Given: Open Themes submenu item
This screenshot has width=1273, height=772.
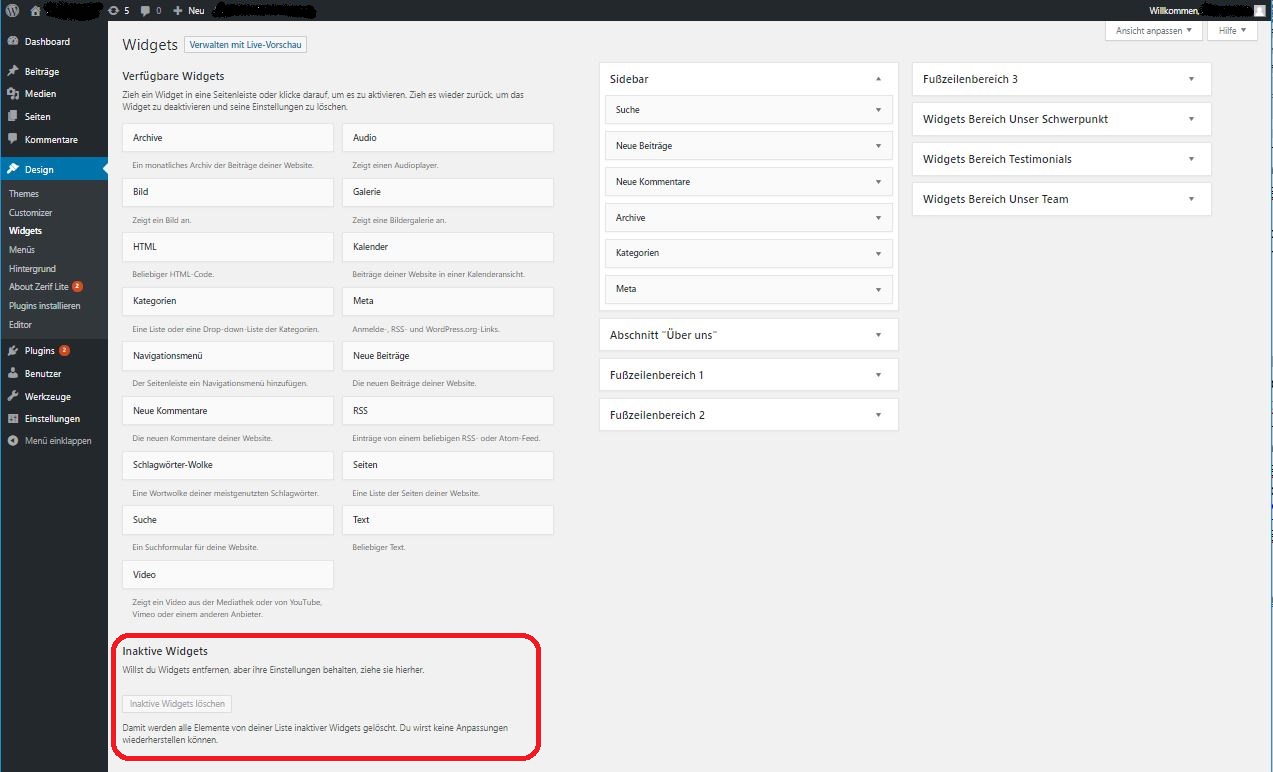Looking at the screenshot, I should 24,194.
